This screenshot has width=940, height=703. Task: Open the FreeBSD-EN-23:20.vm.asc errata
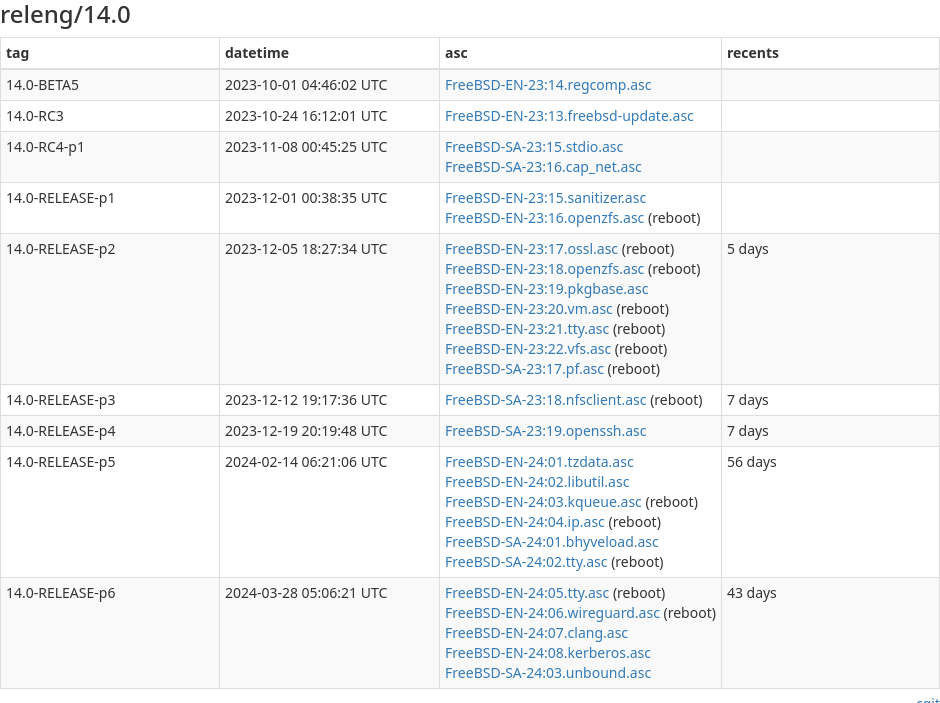528,309
